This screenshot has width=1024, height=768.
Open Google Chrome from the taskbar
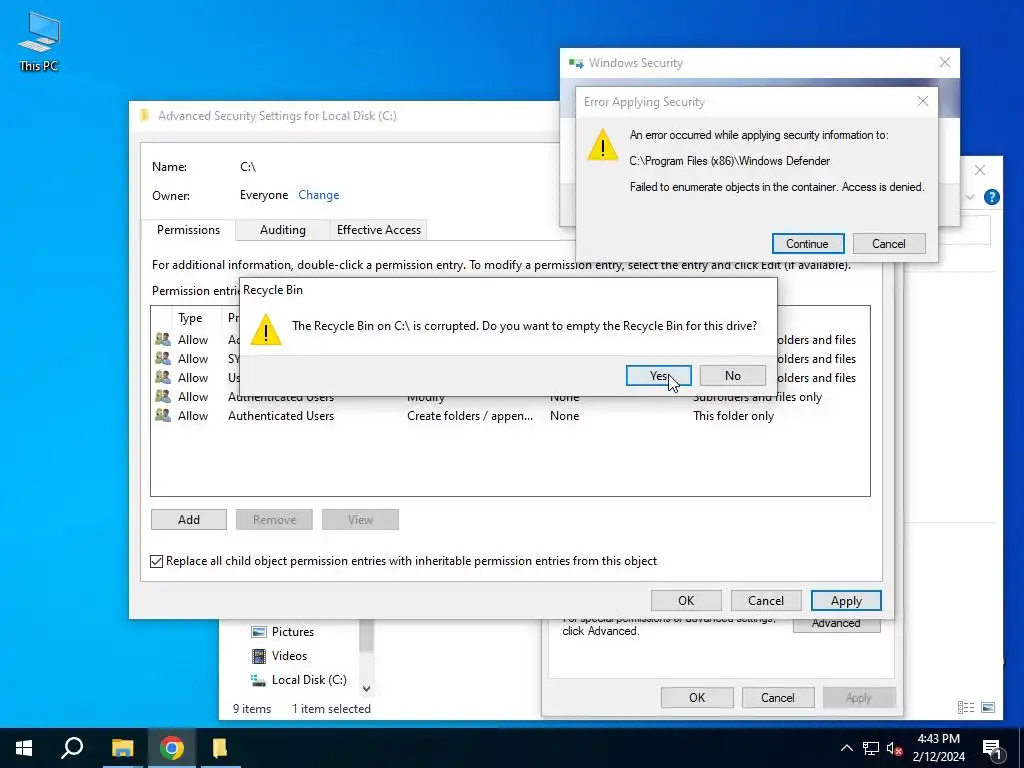(x=172, y=748)
